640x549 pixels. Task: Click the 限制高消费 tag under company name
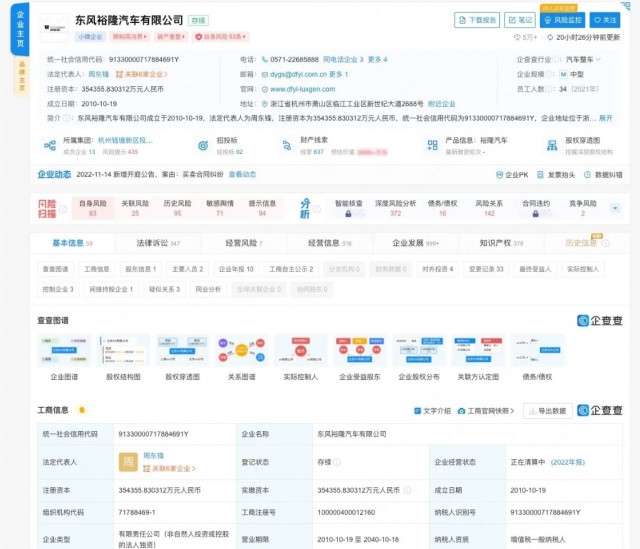(130, 37)
